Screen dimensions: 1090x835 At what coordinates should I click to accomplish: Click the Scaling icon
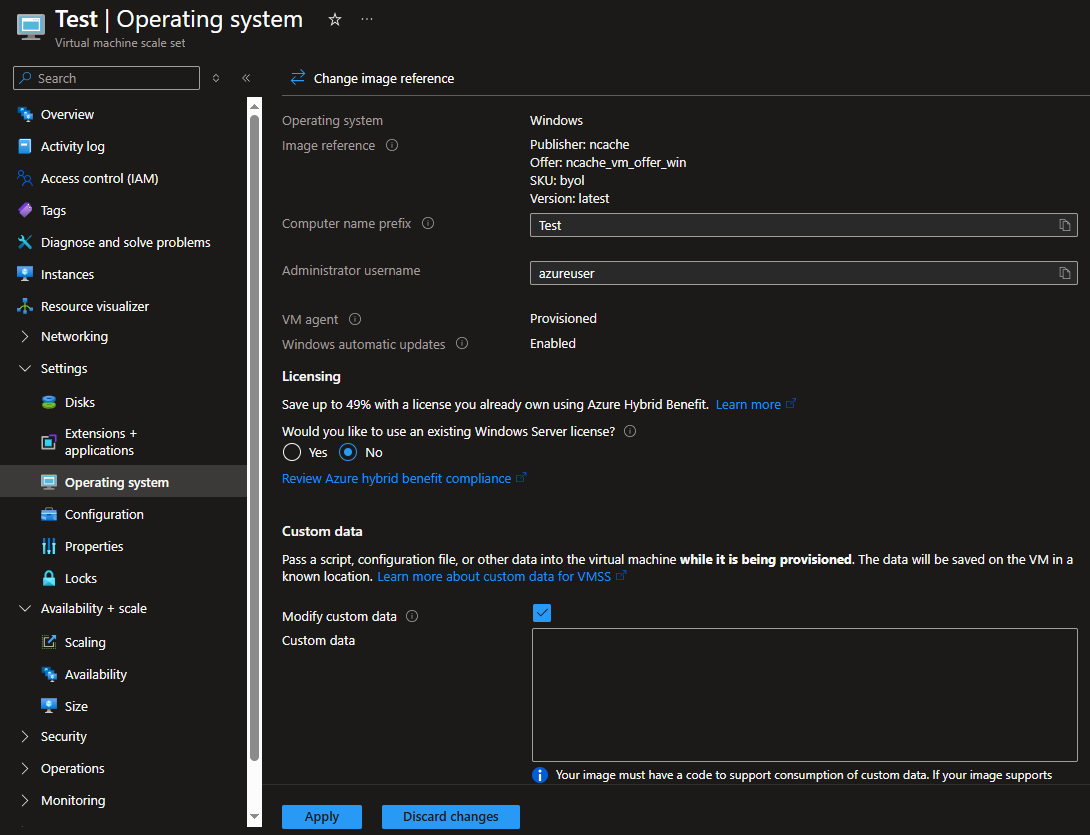(49, 642)
